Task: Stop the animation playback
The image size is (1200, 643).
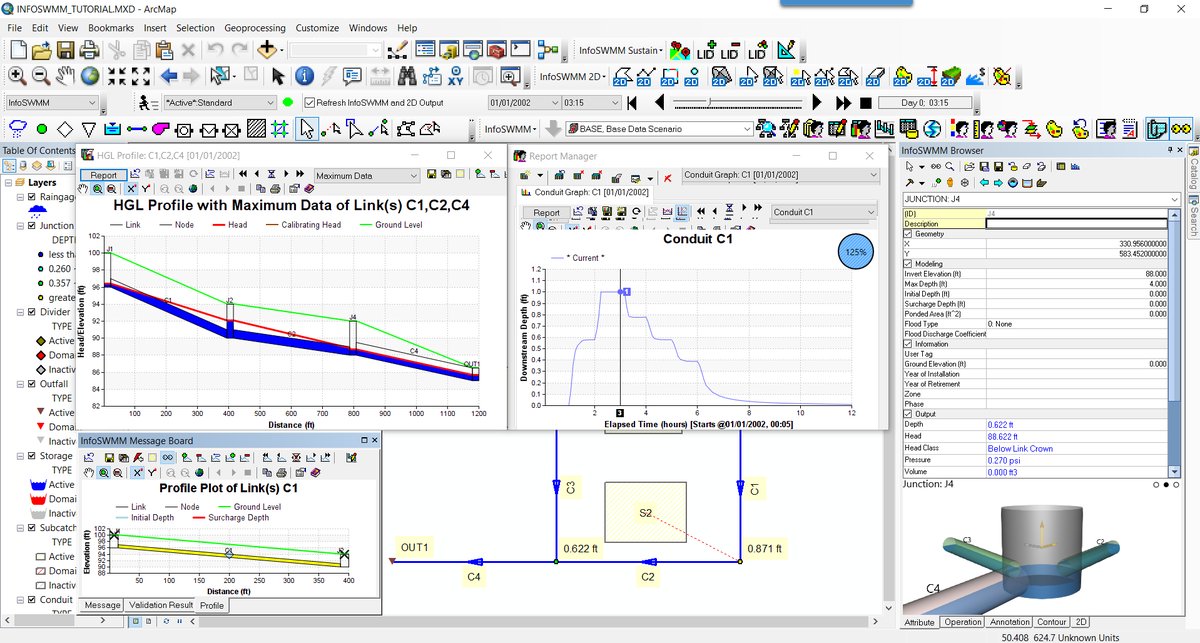Action: pos(865,102)
